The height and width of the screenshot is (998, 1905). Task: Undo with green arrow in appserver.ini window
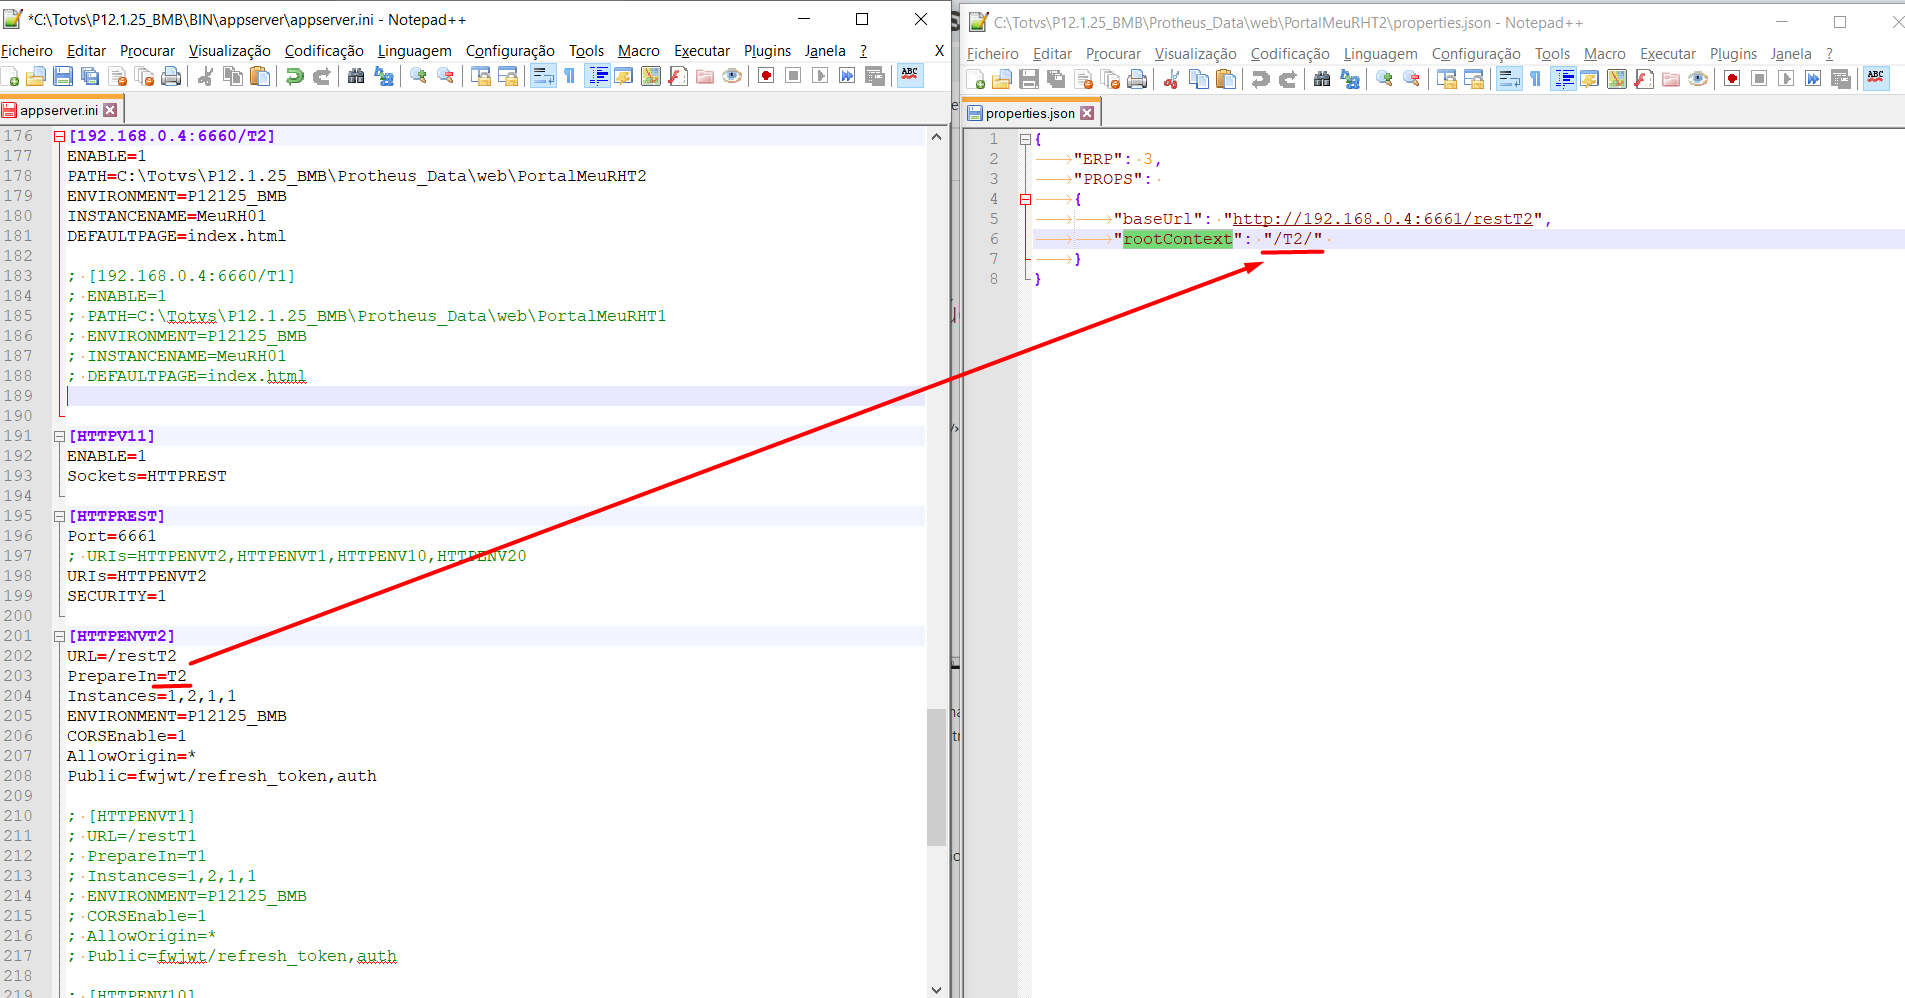pyautogui.click(x=294, y=76)
